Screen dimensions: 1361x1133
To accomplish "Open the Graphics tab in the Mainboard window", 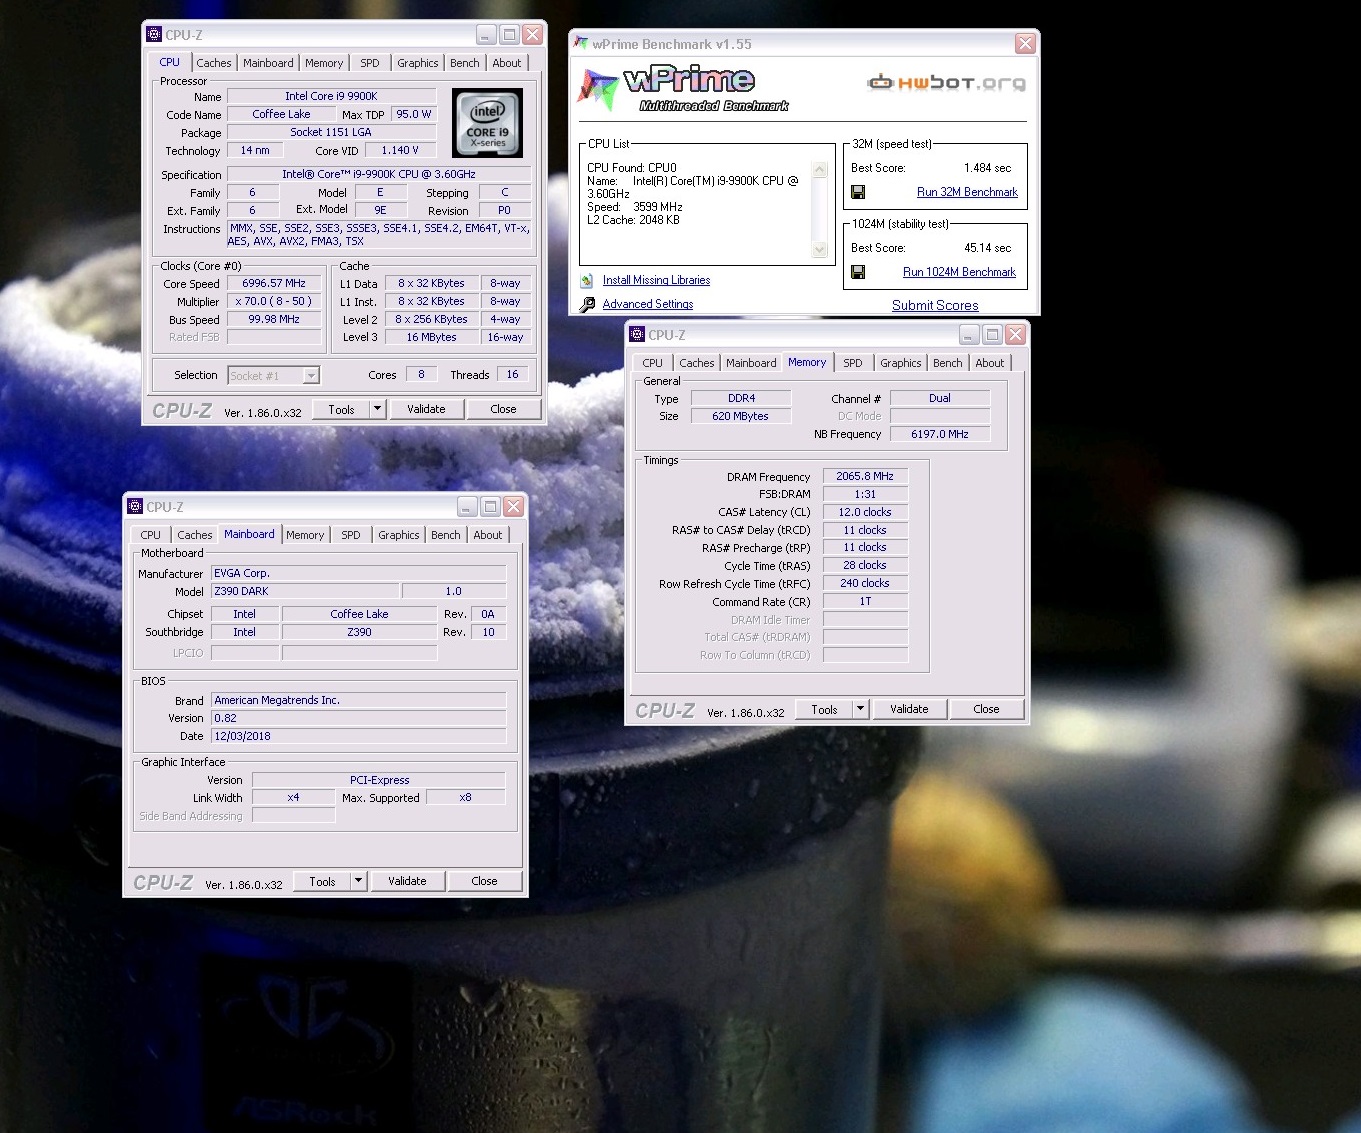I will (399, 534).
